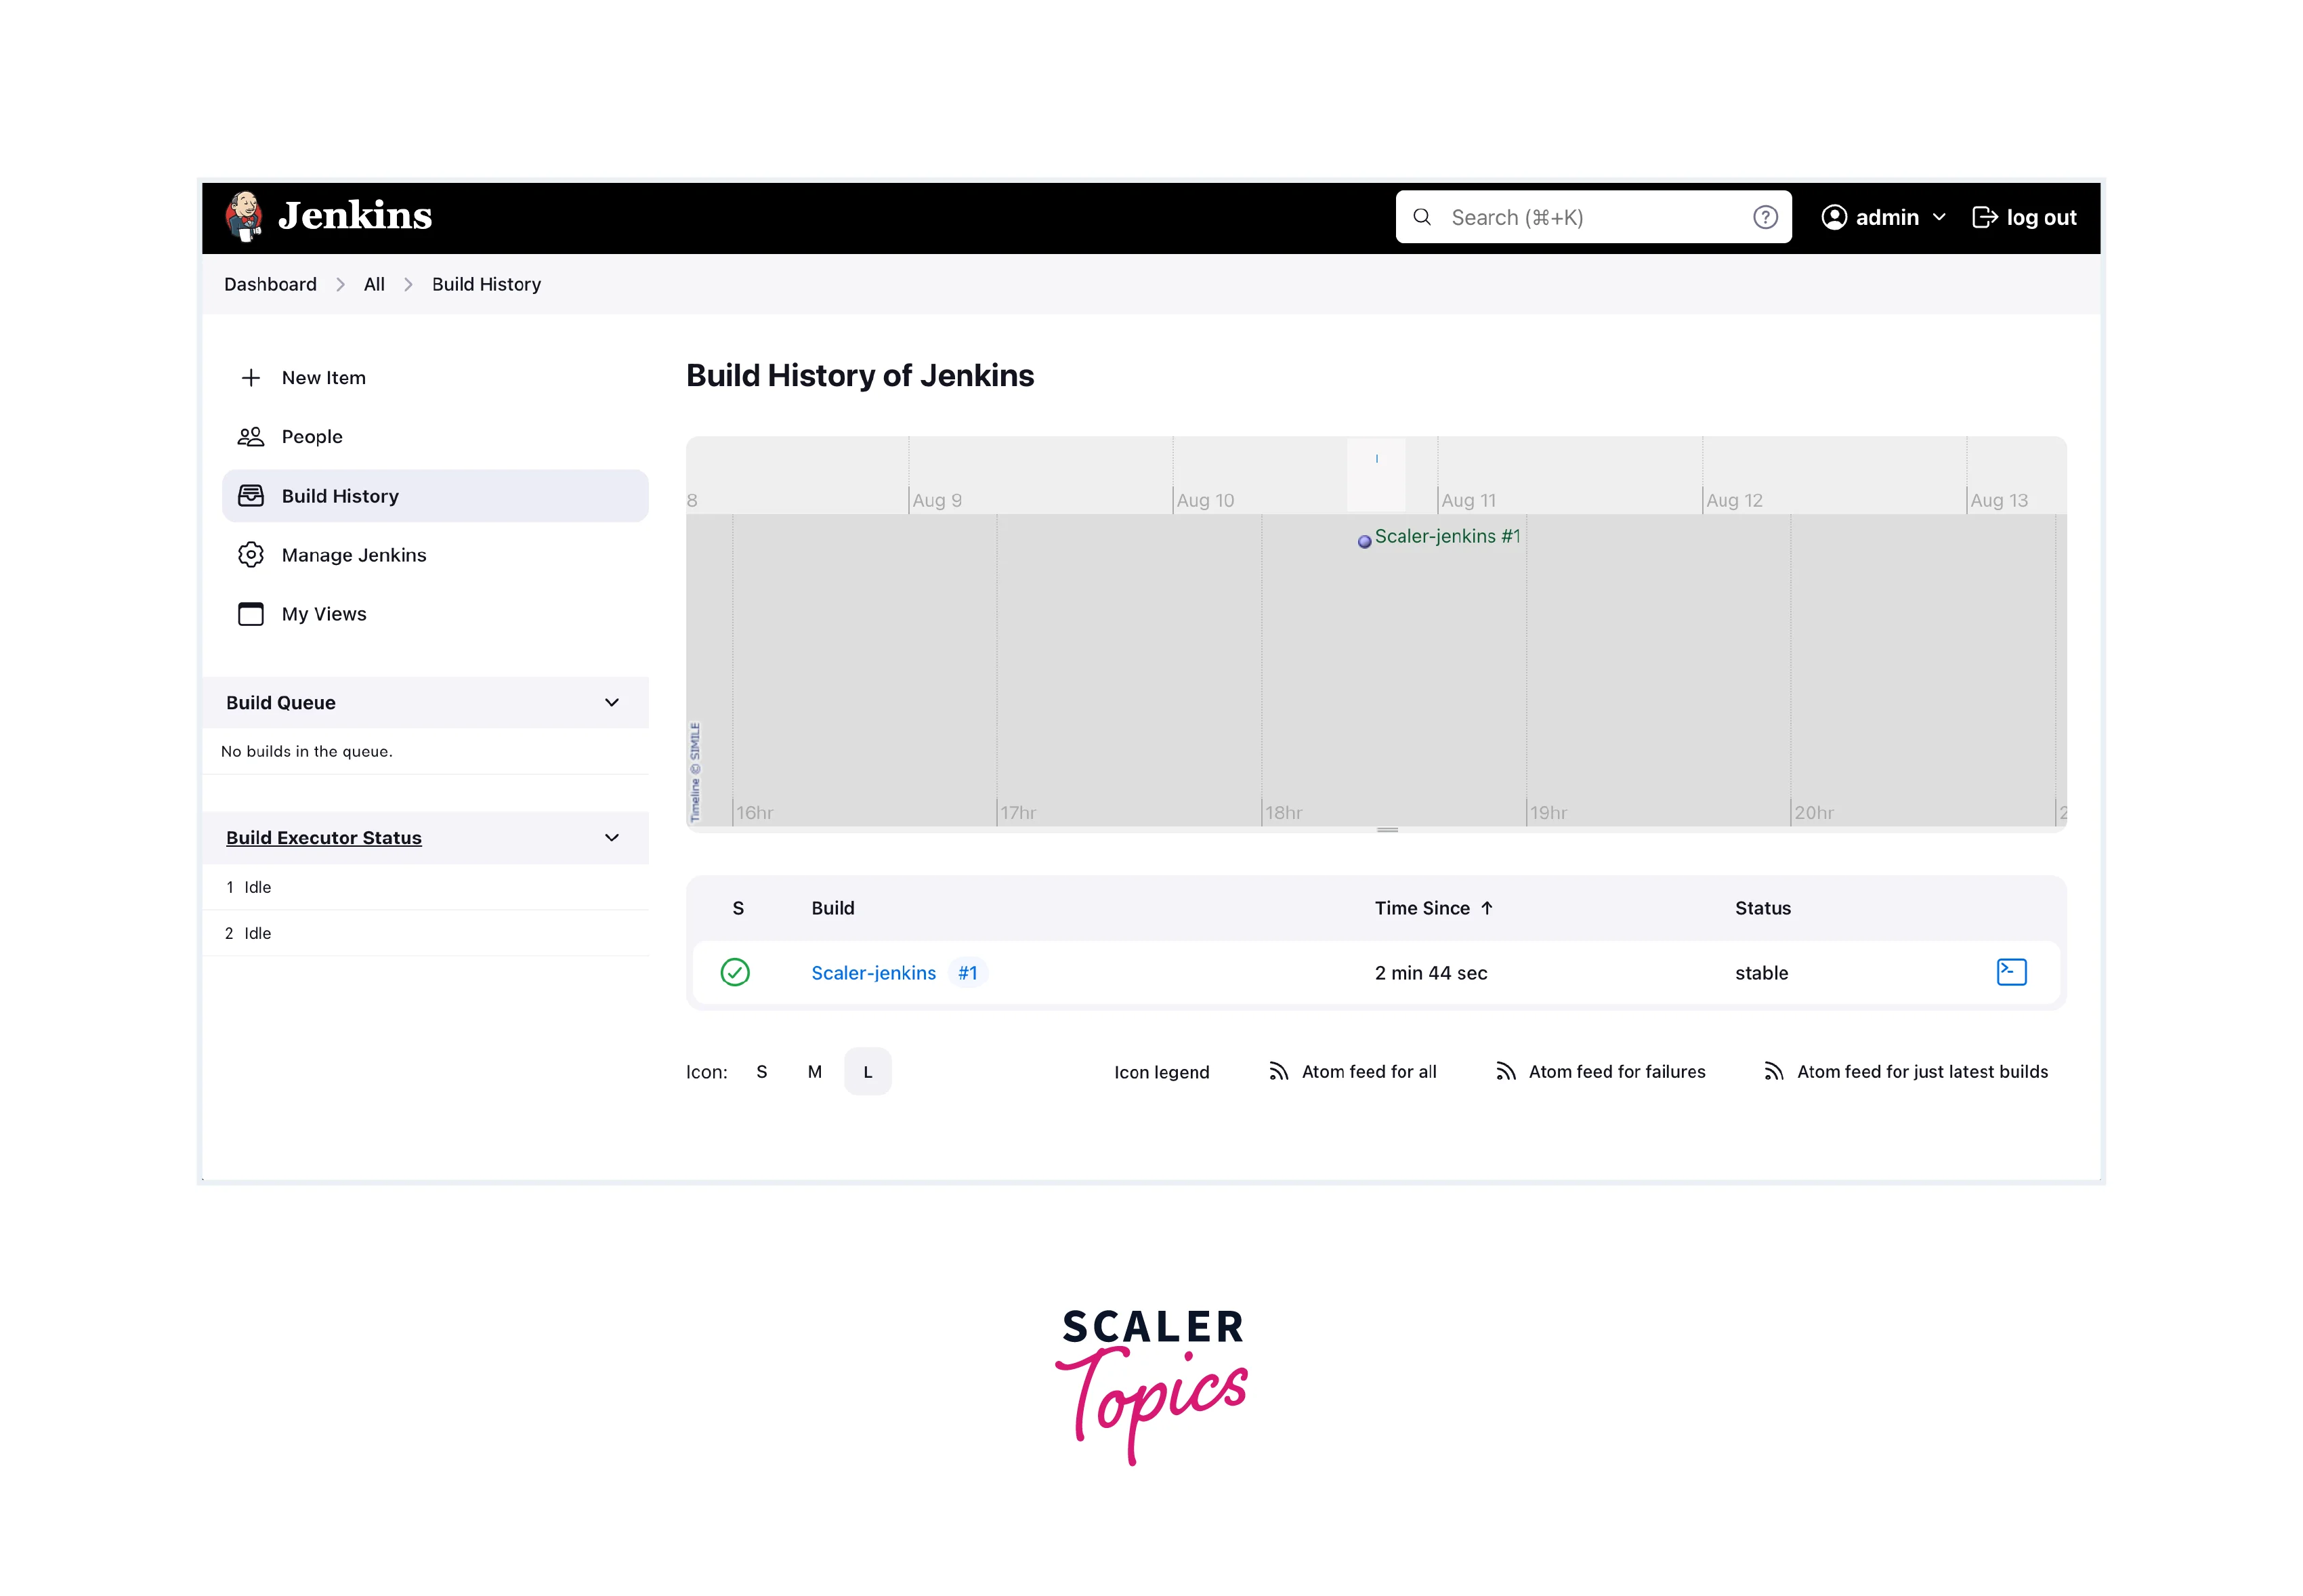This screenshot has width=2303, height=1596.
Task: Select small icon size S
Action: [x=762, y=1072]
